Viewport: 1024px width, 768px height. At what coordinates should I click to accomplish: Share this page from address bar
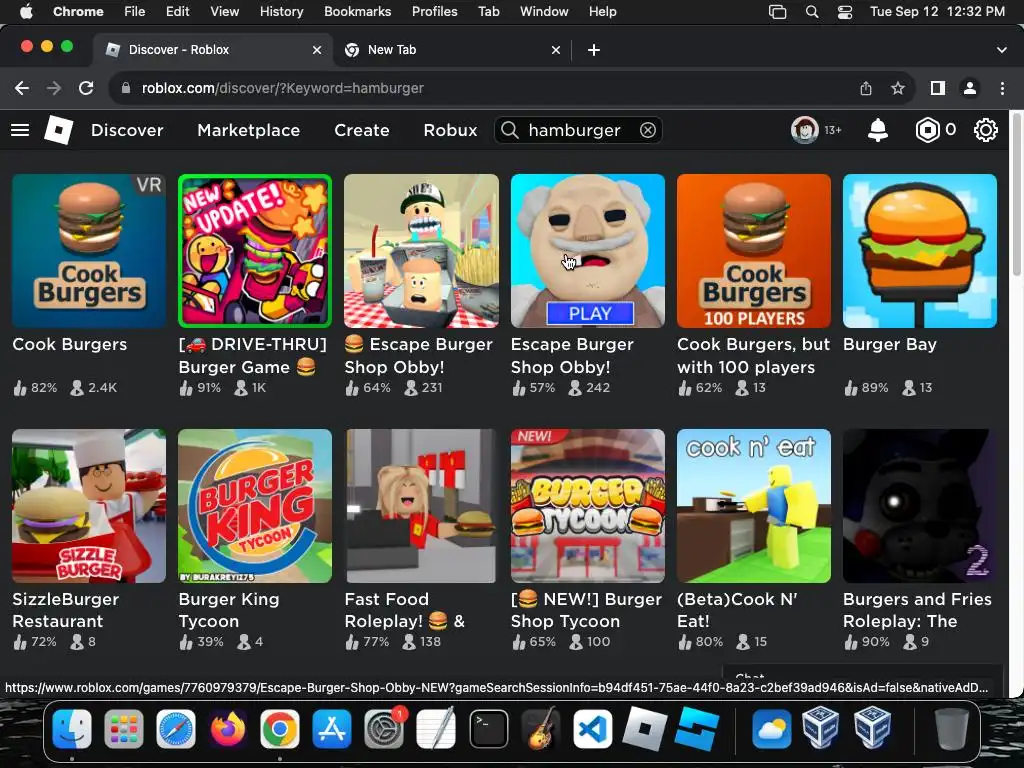pyautogui.click(x=865, y=88)
